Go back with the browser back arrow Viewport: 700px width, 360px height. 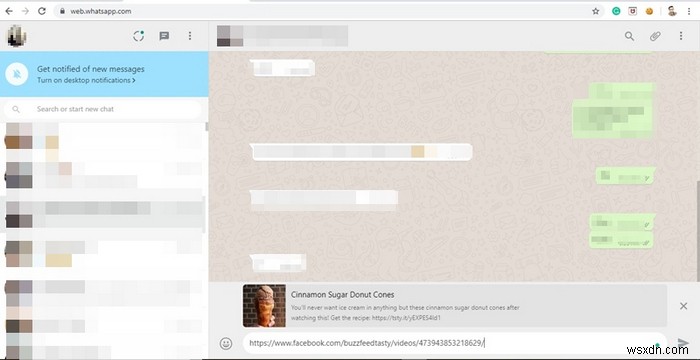coord(9,11)
